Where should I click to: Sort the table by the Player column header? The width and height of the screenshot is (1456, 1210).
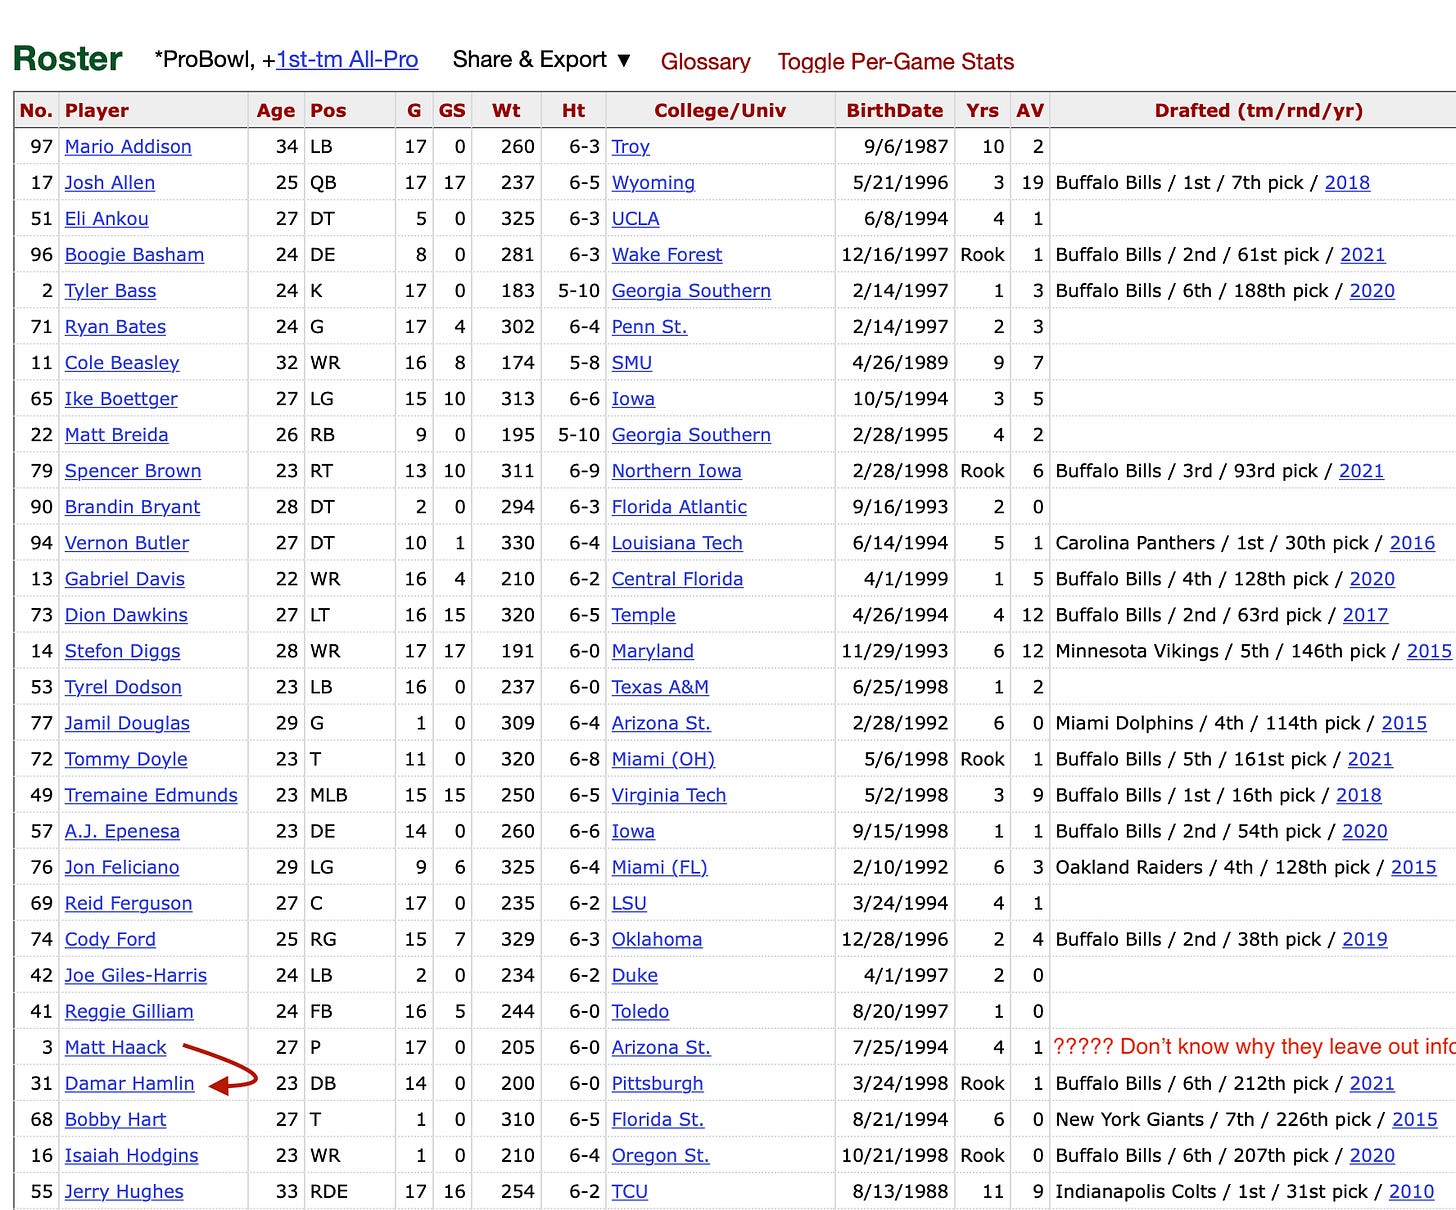pos(97,110)
